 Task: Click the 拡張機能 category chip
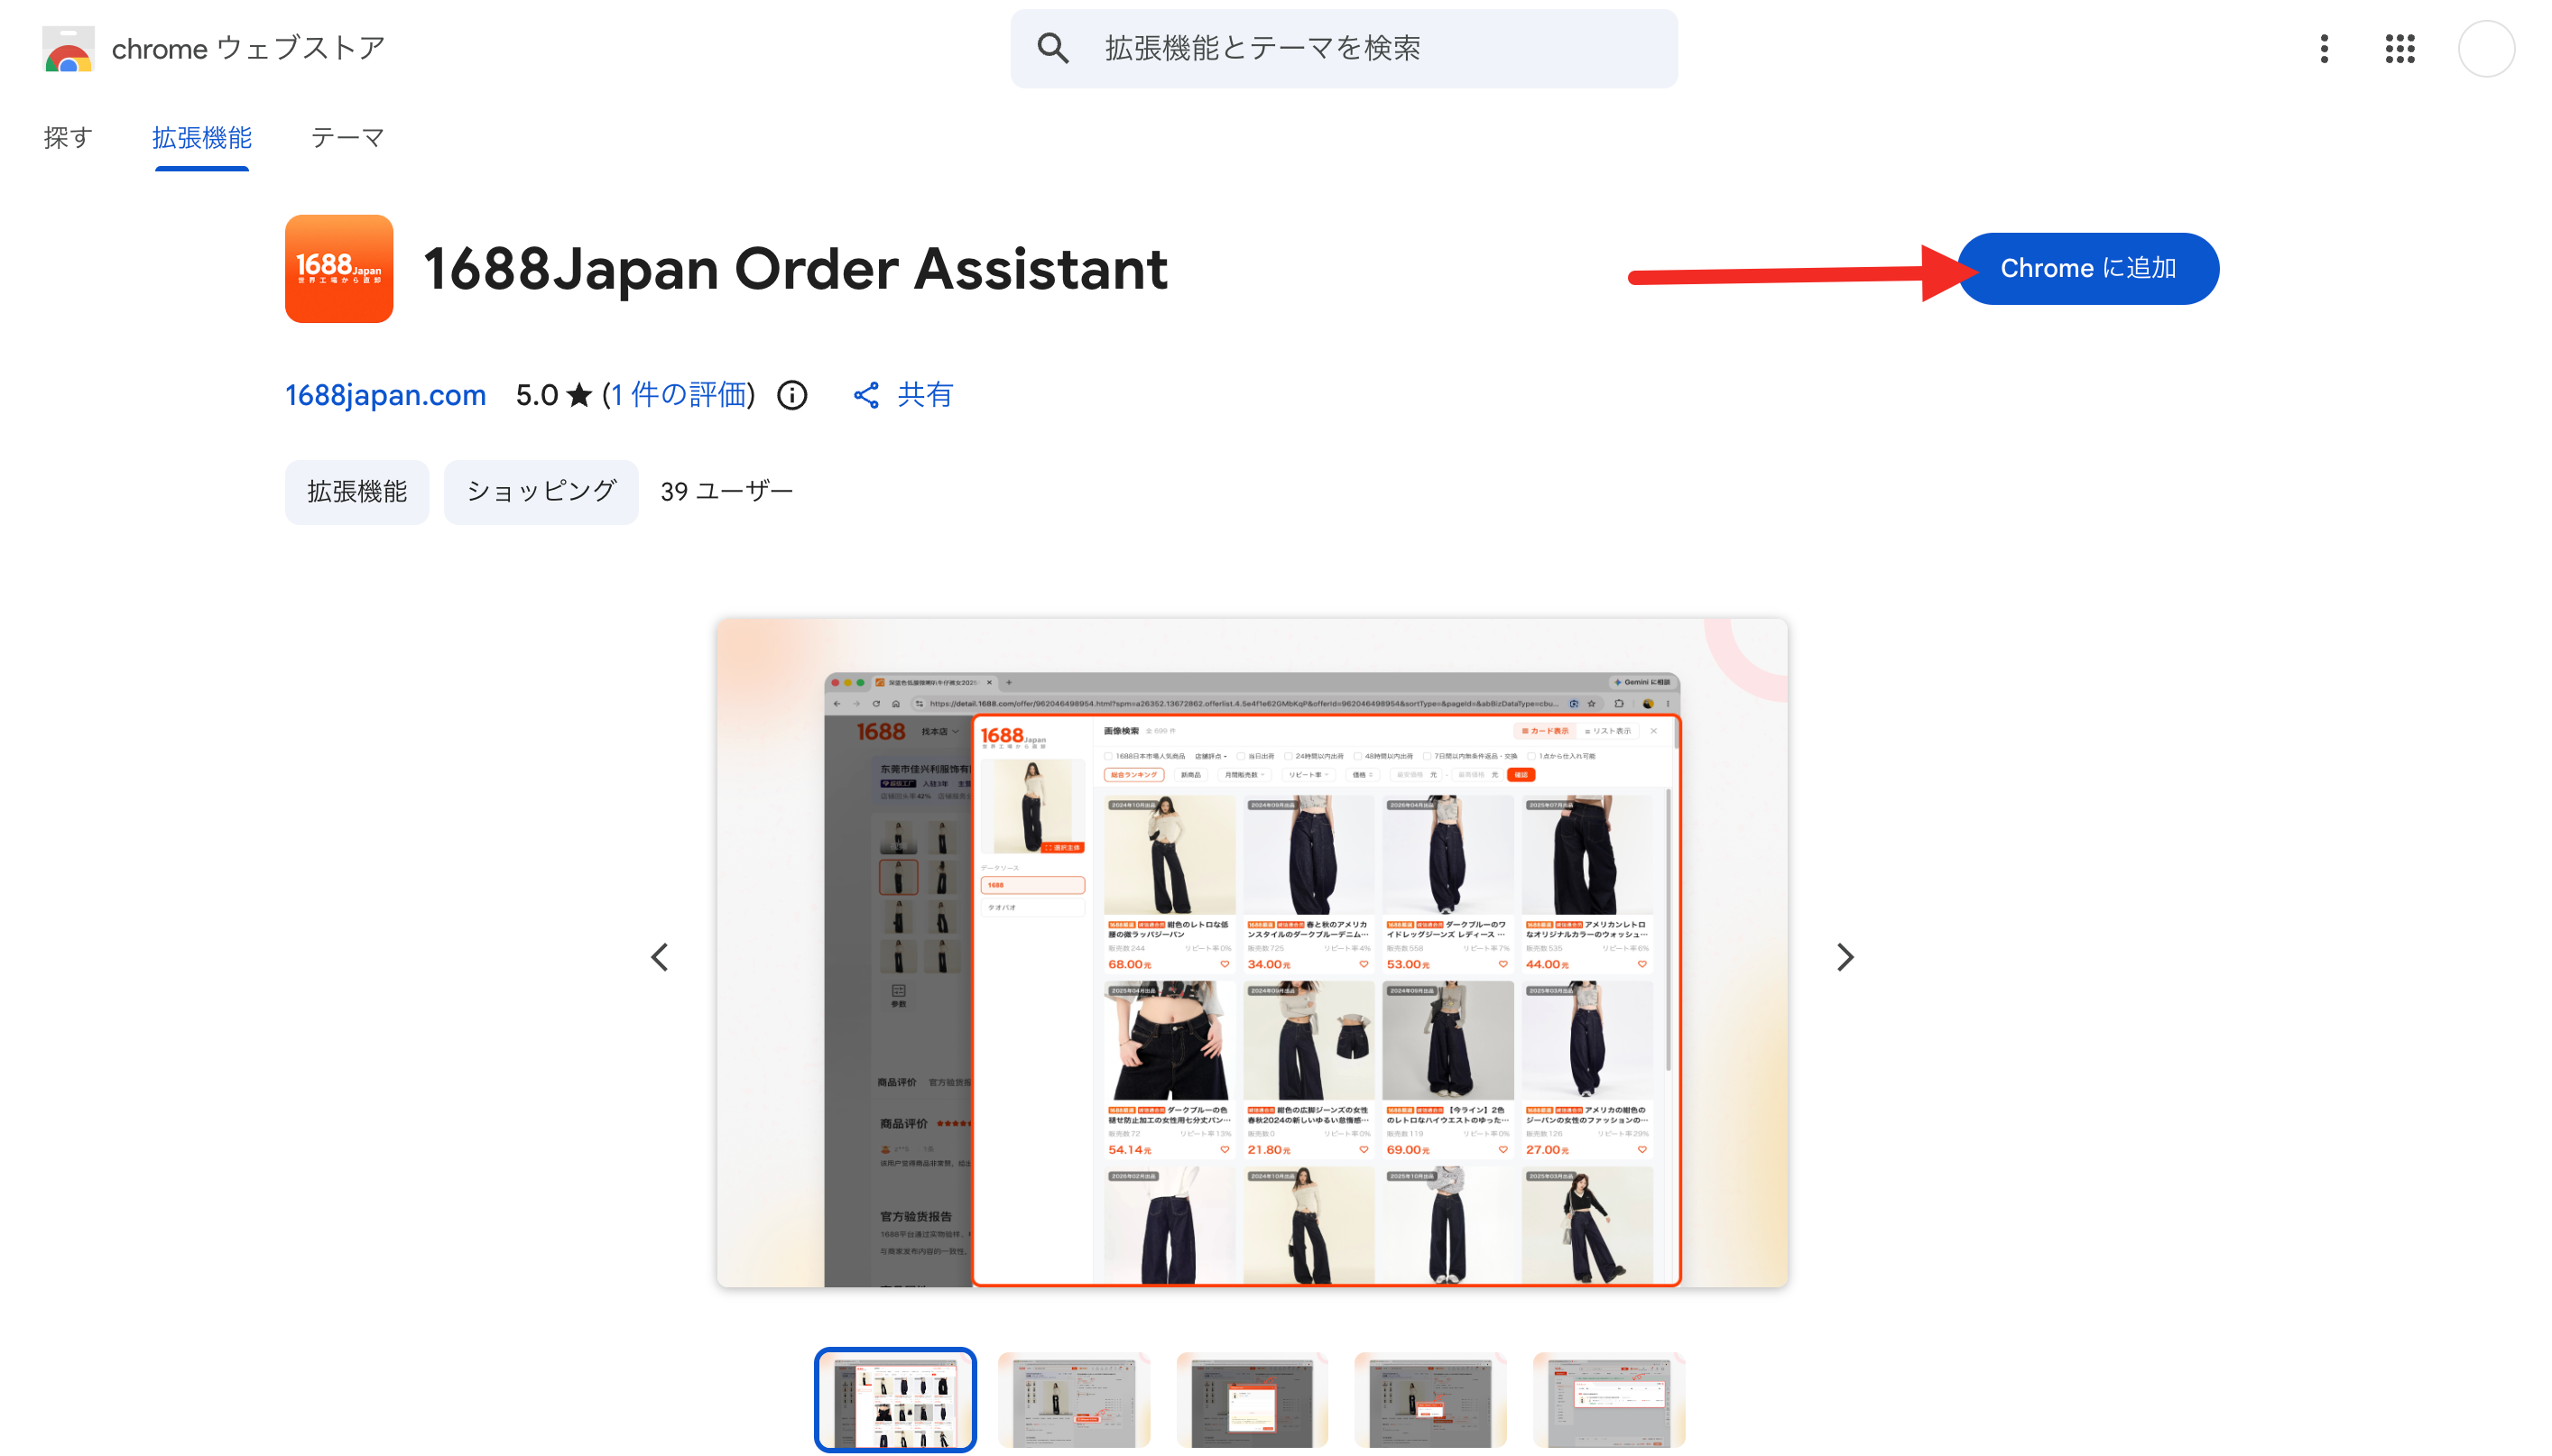[x=357, y=491]
